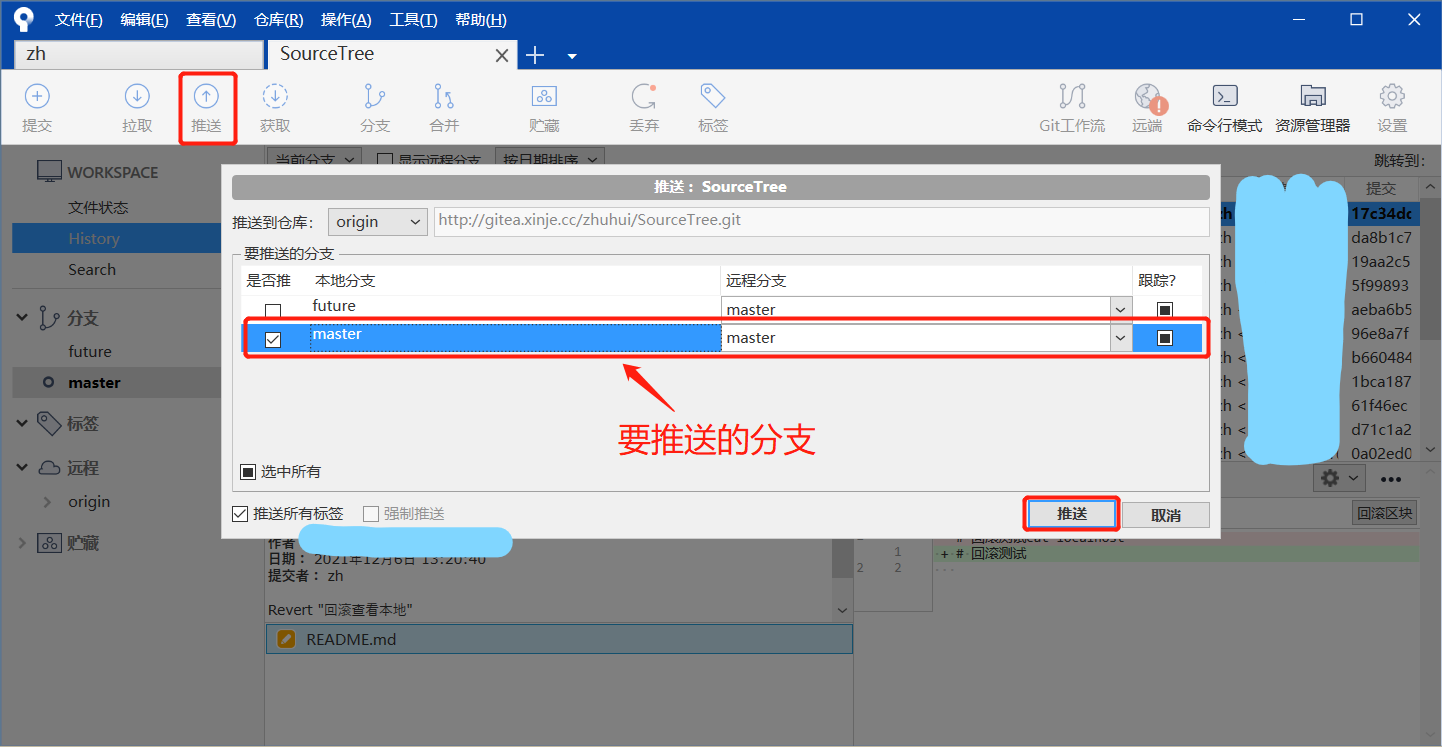Open 命令行模式 terminal icon
Viewport: 1442px width, 747px height.
[1225, 97]
